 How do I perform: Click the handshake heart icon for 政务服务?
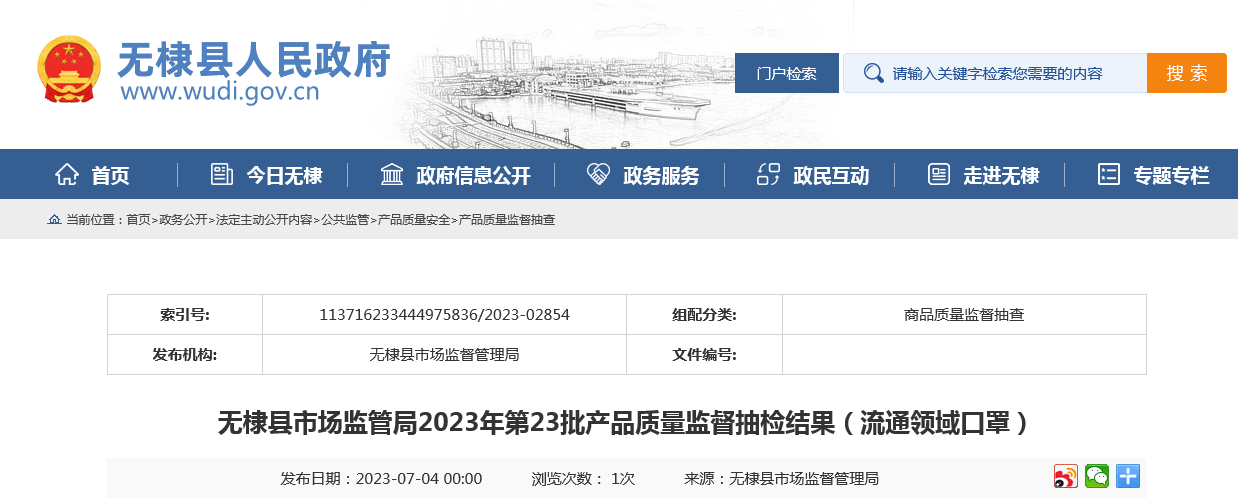coord(598,175)
